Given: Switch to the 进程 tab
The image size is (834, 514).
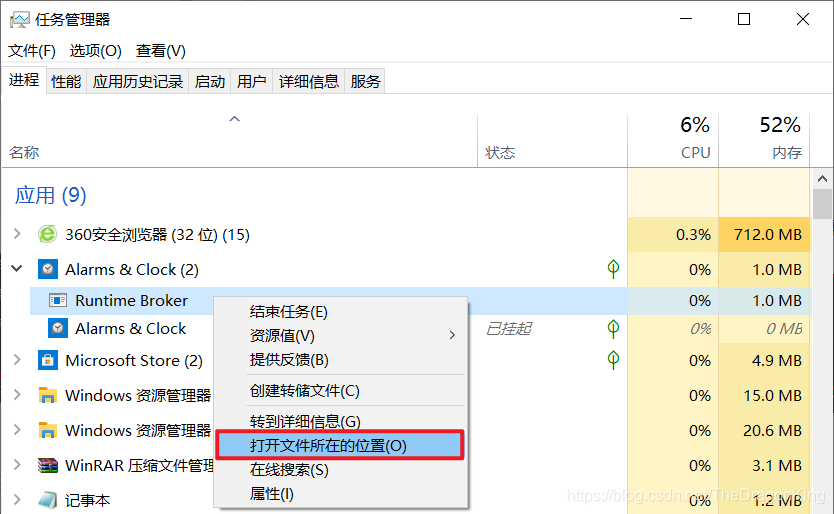Looking at the screenshot, I should 24,80.
